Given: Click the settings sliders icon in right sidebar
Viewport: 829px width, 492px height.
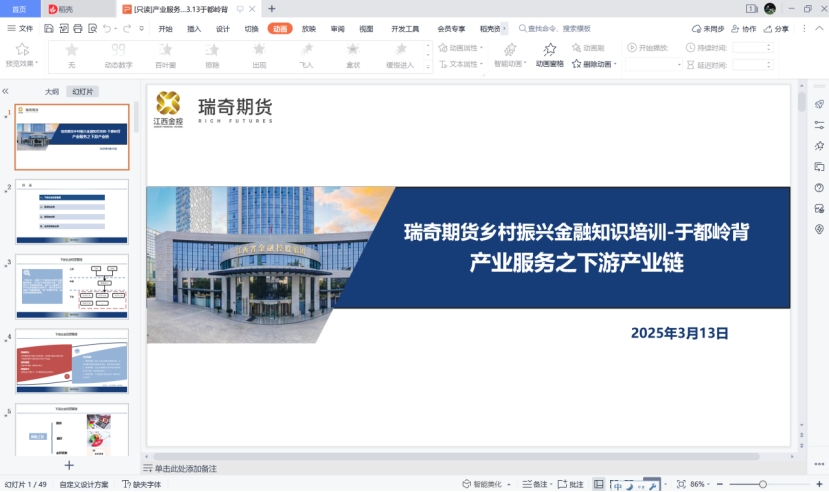Looking at the screenshot, I should [x=819, y=125].
